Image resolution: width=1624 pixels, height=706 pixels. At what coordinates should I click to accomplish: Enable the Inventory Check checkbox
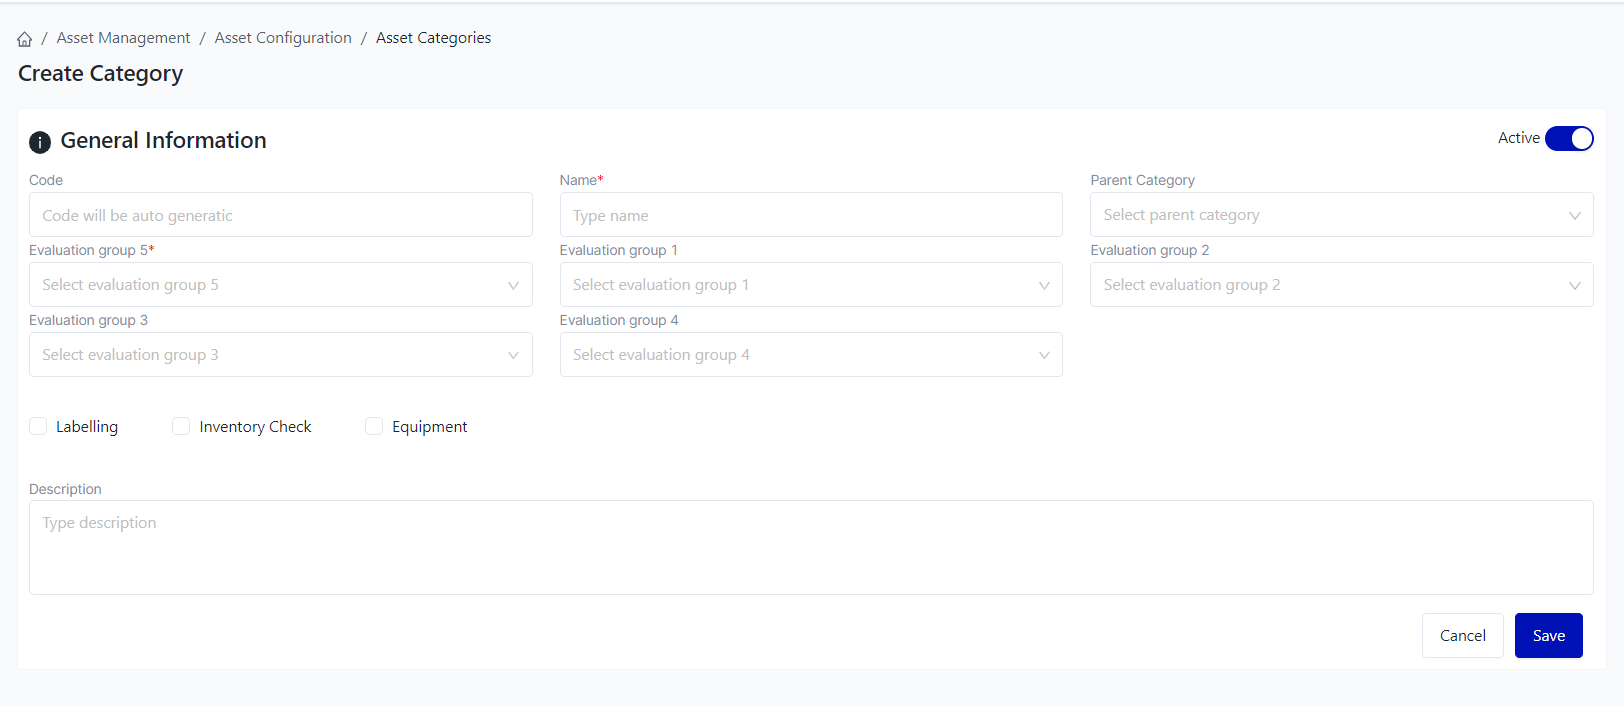pyautogui.click(x=181, y=426)
